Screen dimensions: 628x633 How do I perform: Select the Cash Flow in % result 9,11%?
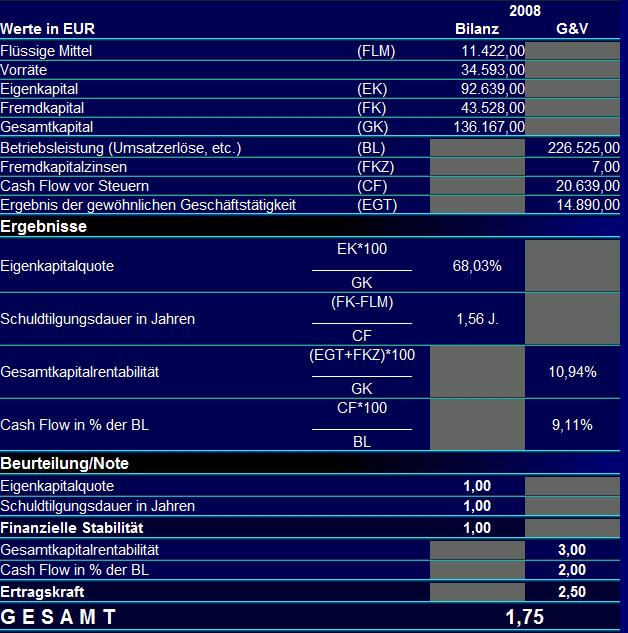(572, 425)
